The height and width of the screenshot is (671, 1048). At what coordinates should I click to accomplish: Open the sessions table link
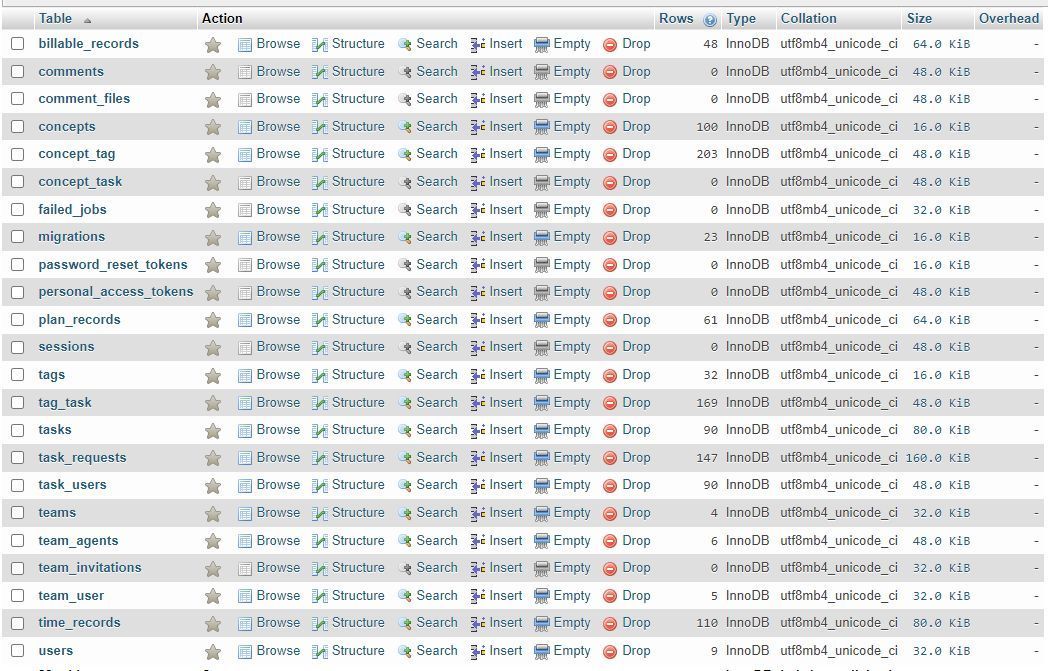tap(66, 347)
